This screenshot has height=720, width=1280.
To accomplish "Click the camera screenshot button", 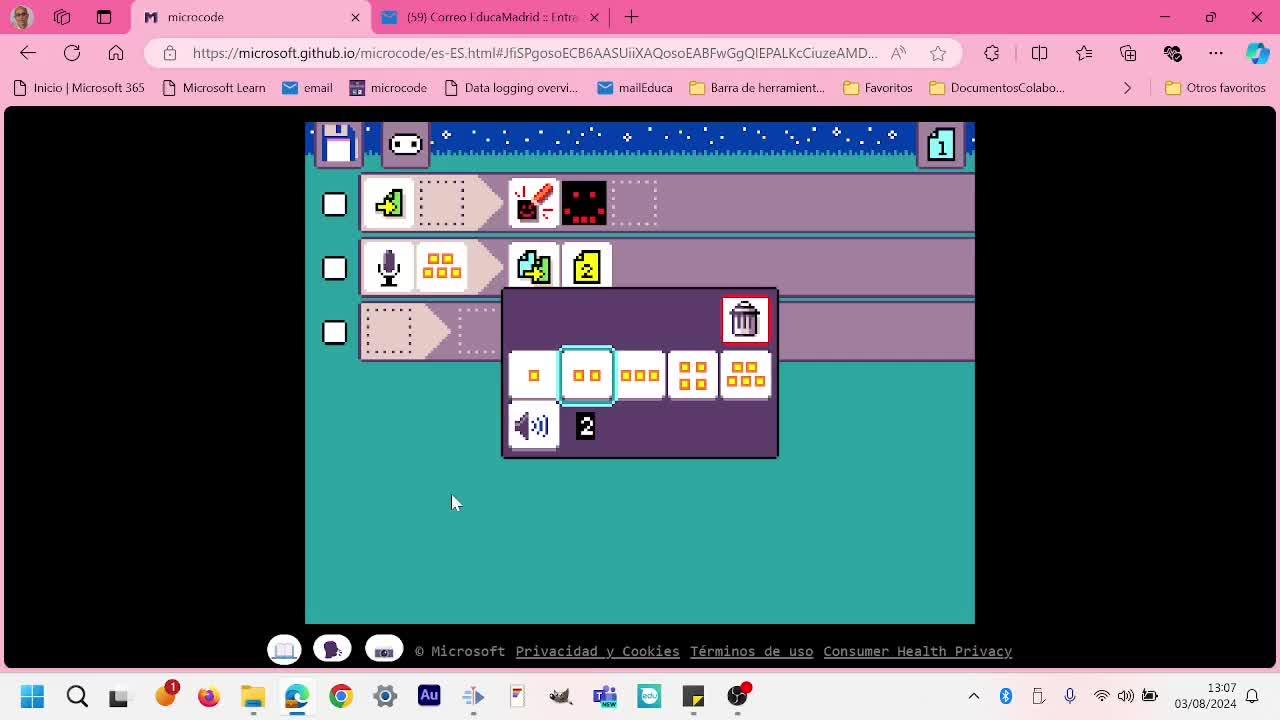I will 384,650.
